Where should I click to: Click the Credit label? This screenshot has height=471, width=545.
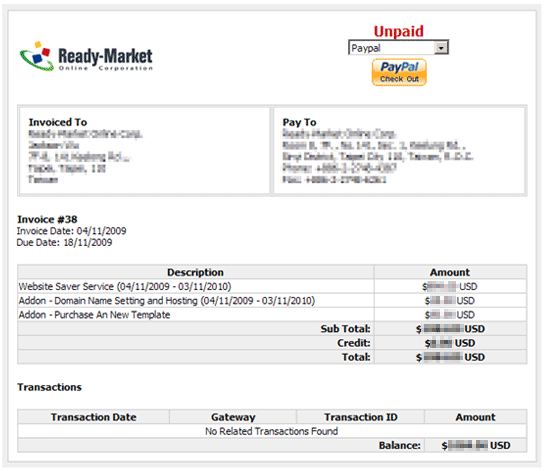354,343
